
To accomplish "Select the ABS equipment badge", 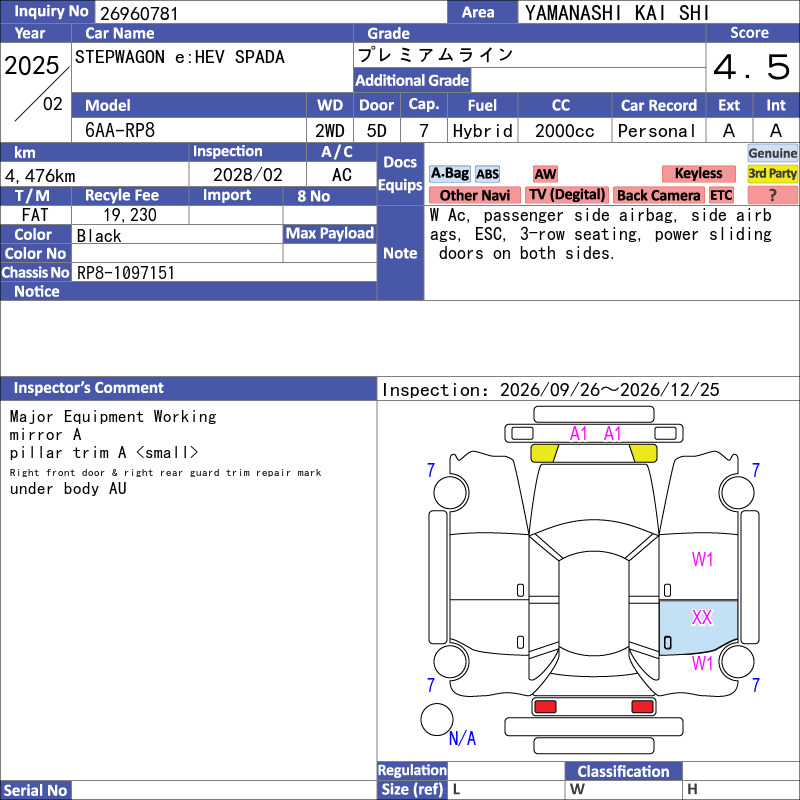I will tap(487, 174).
